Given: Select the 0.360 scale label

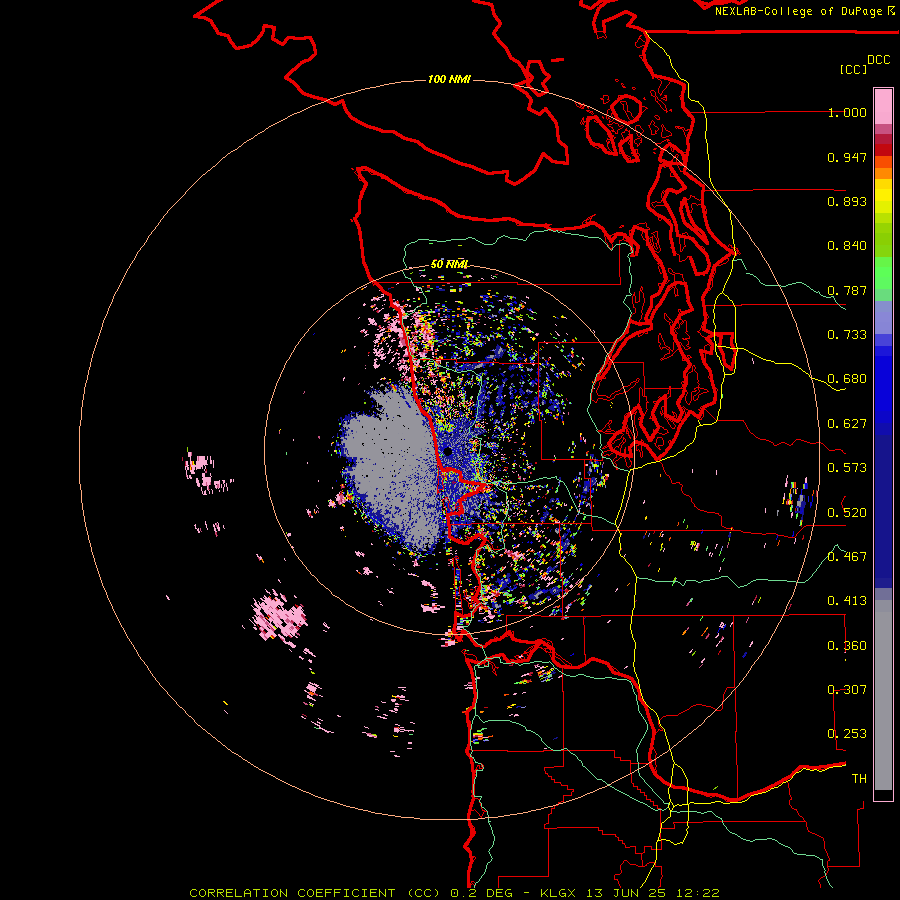Looking at the screenshot, I should pos(847,646).
